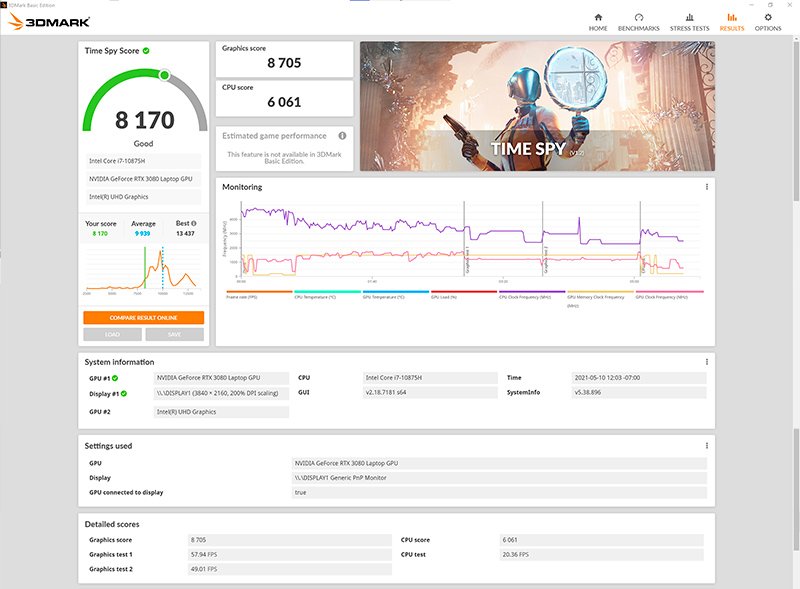The width and height of the screenshot is (800, 589).
Task: Click Detailed scores CPU score 6 061 field
Action: click(x=602, y=539)
